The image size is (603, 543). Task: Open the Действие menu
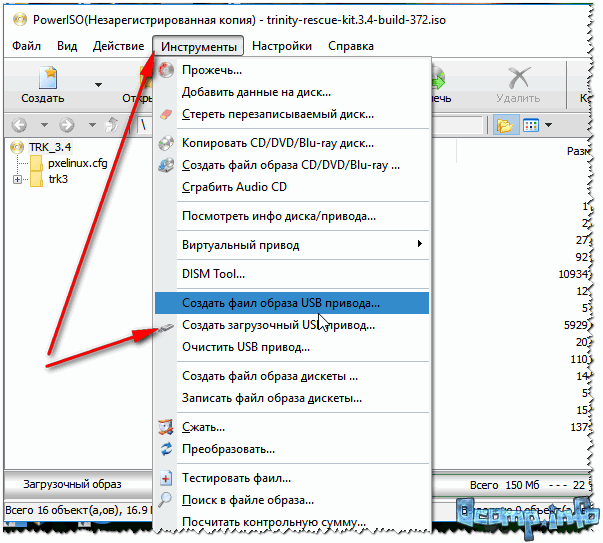118,46
